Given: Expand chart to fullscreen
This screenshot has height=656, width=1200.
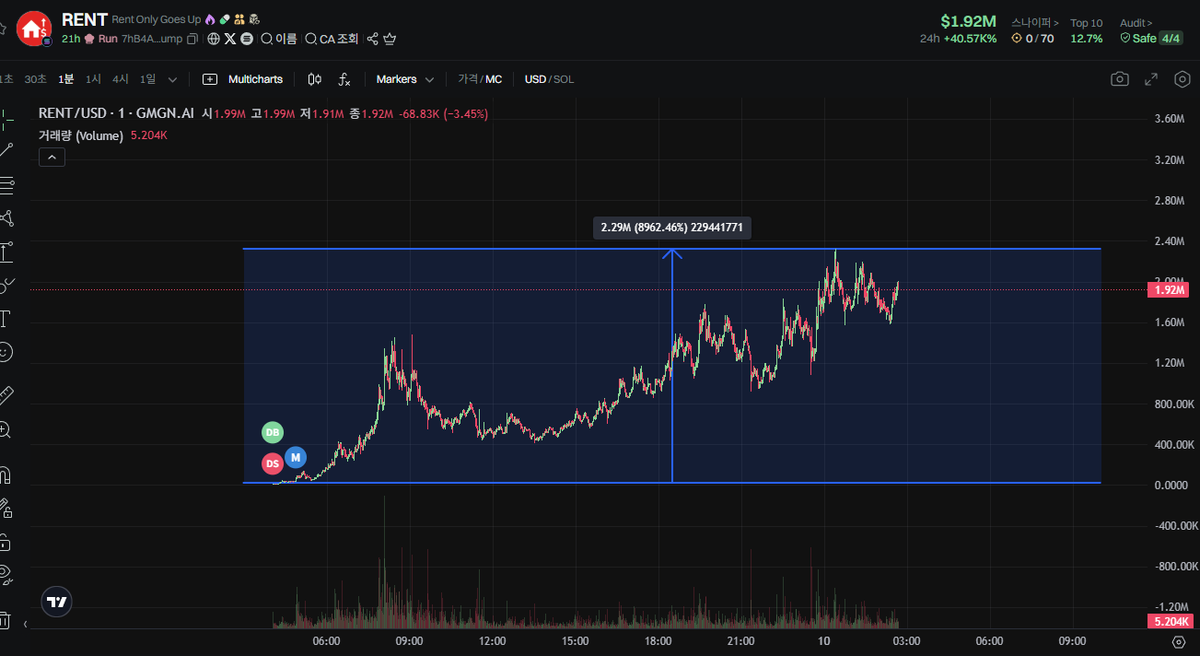Looking at the screenshot, I should coord(1151,79).
